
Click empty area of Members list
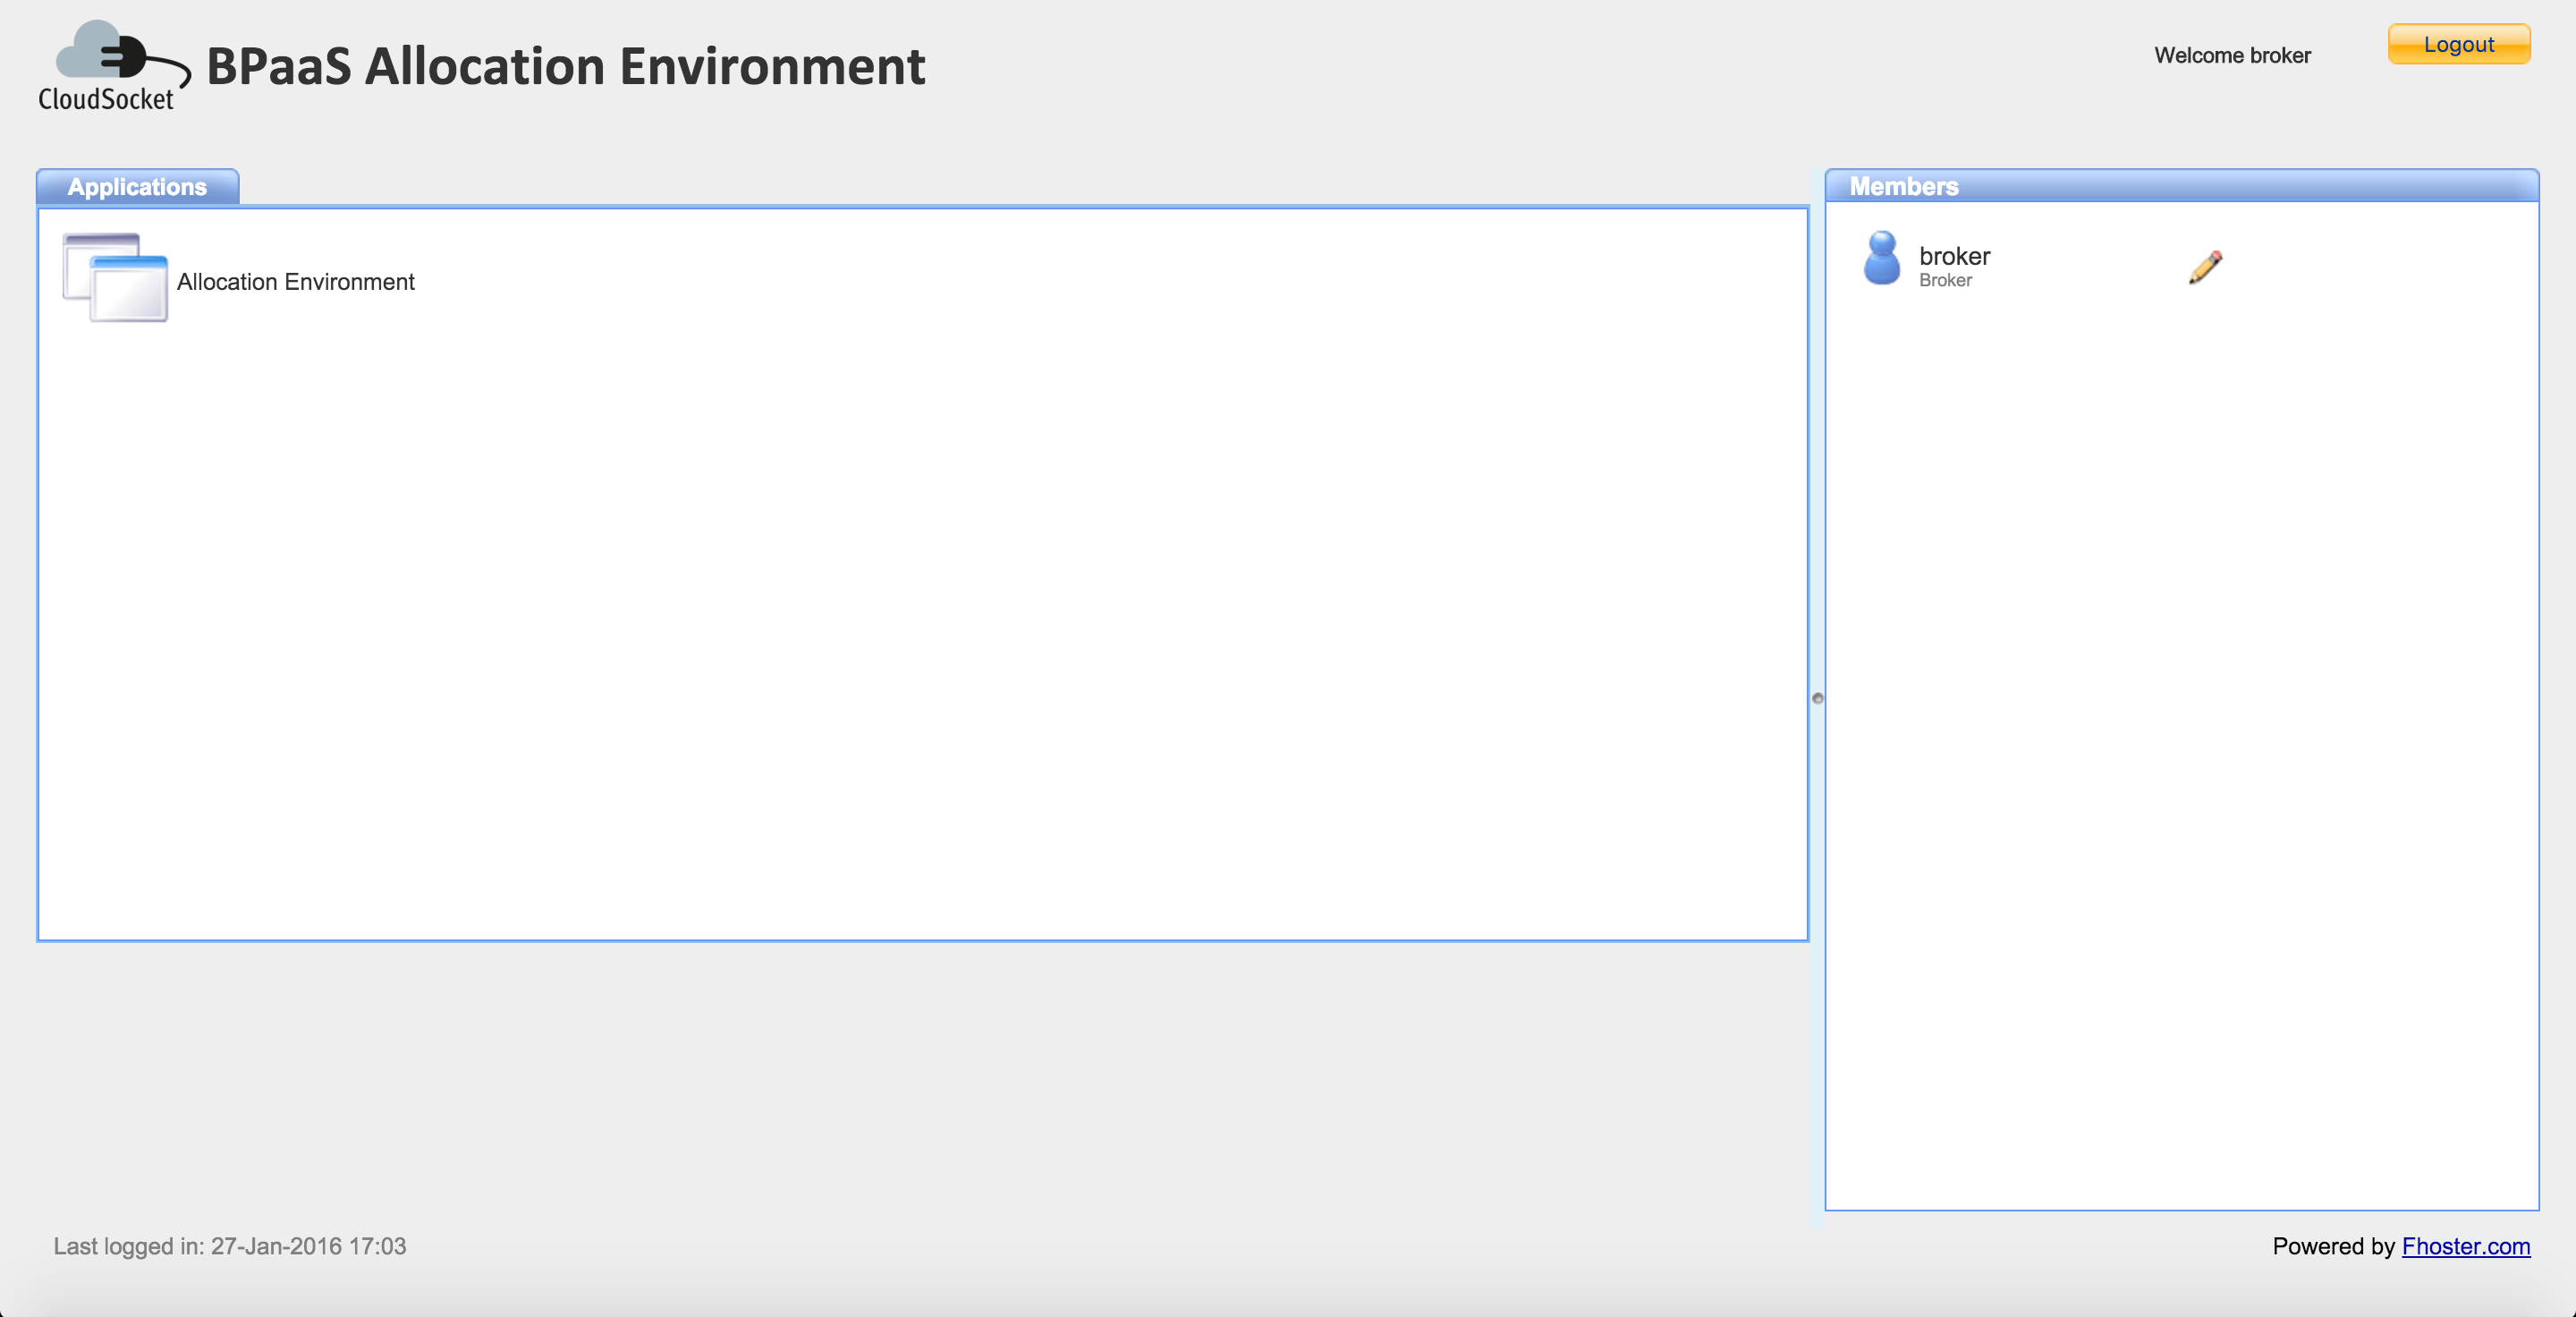2180,750
